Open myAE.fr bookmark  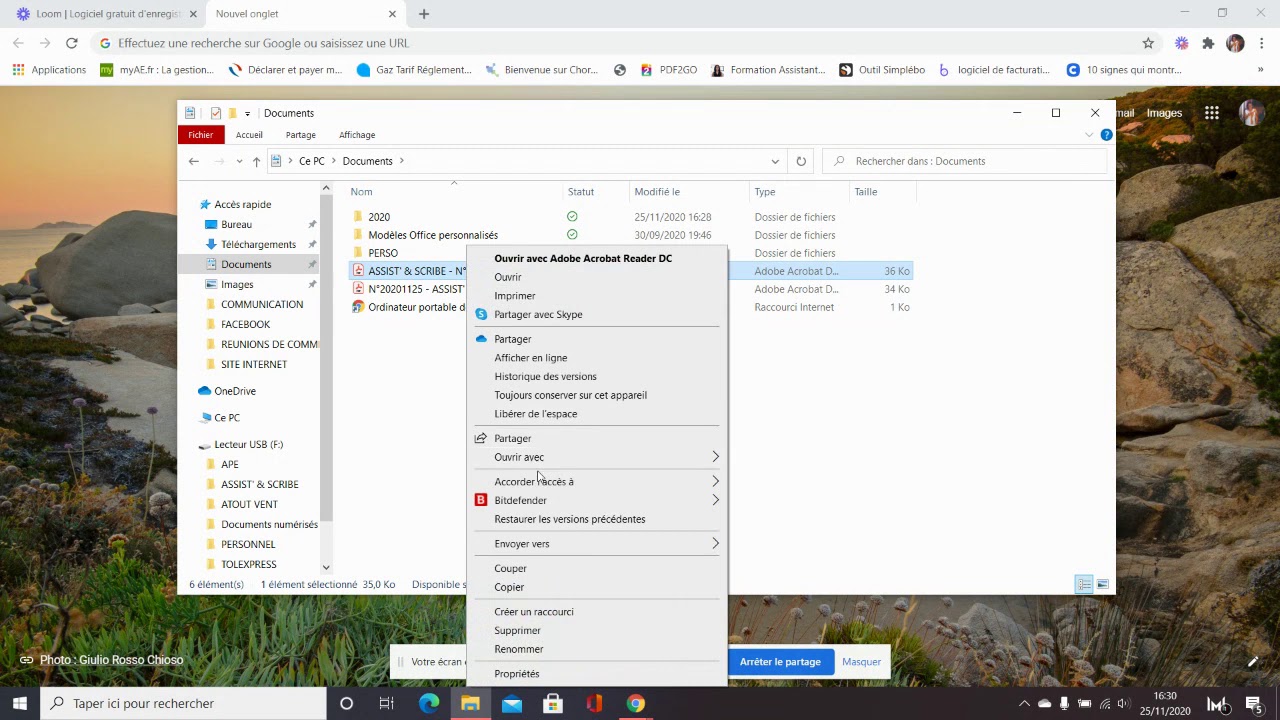point(157,70)
